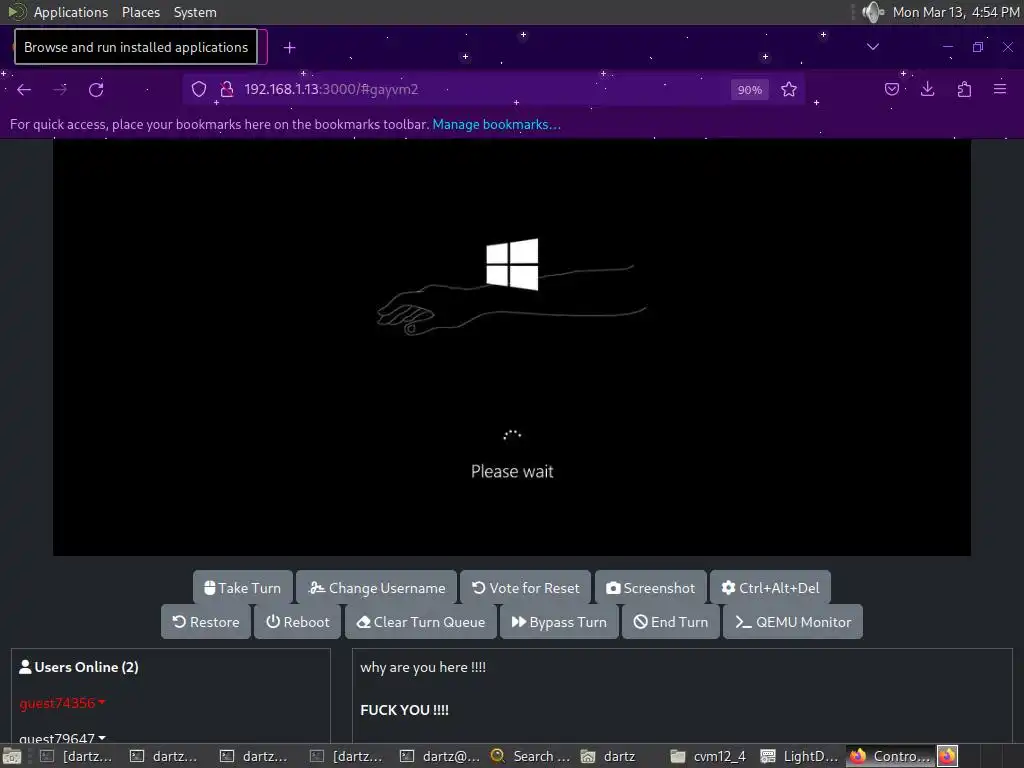Open the Places menu
Screen dimensions: 1024x768
[x=140, y=12]
